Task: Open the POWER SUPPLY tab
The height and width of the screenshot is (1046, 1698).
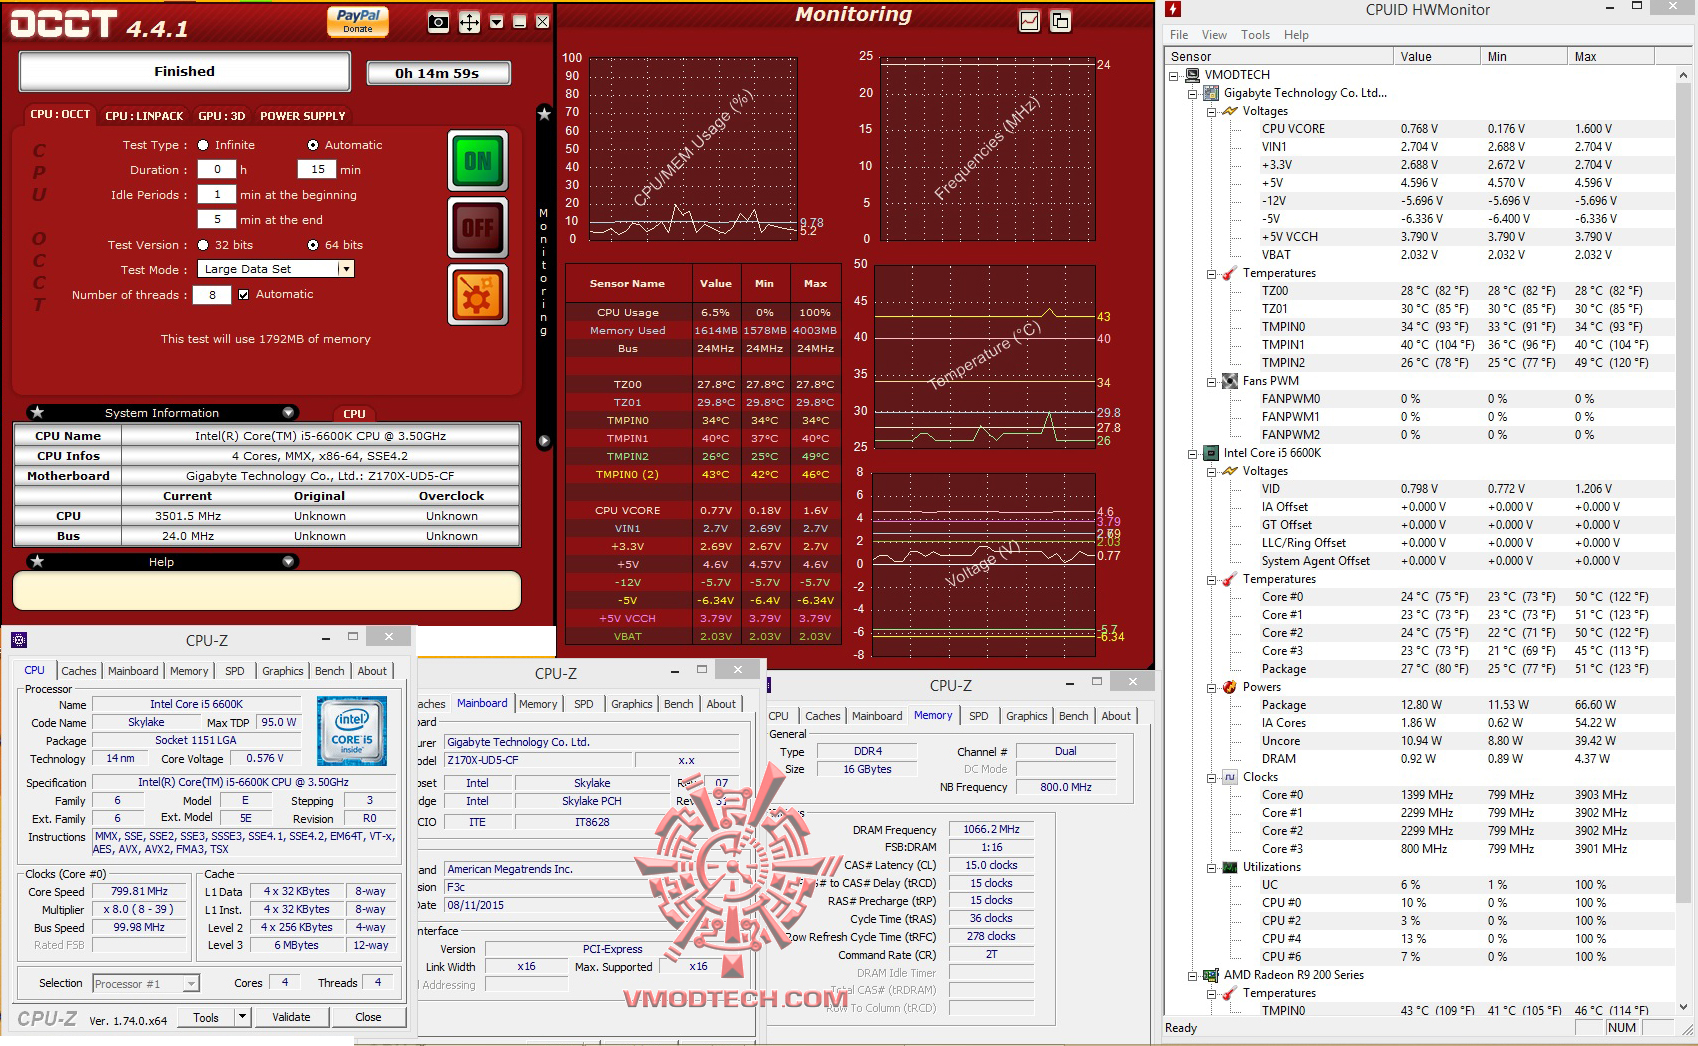Action: [302, 116]
